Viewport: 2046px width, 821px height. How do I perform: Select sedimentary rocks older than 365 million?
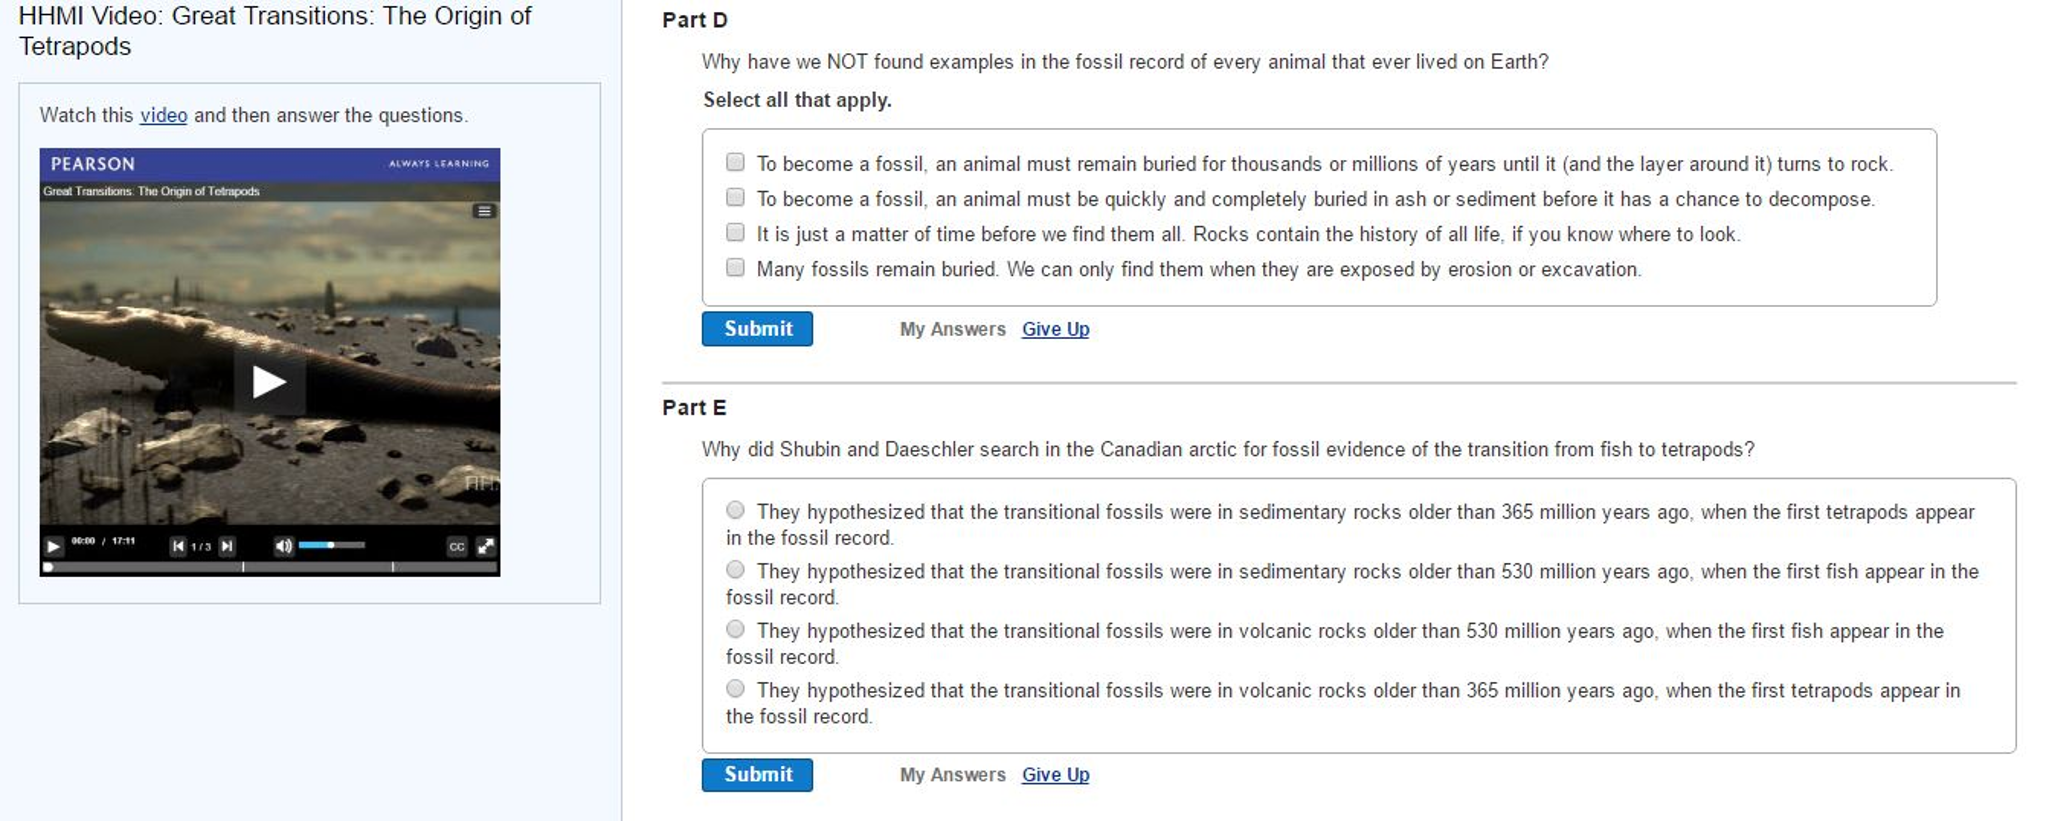pyautogui.click(x=735, y=510)
